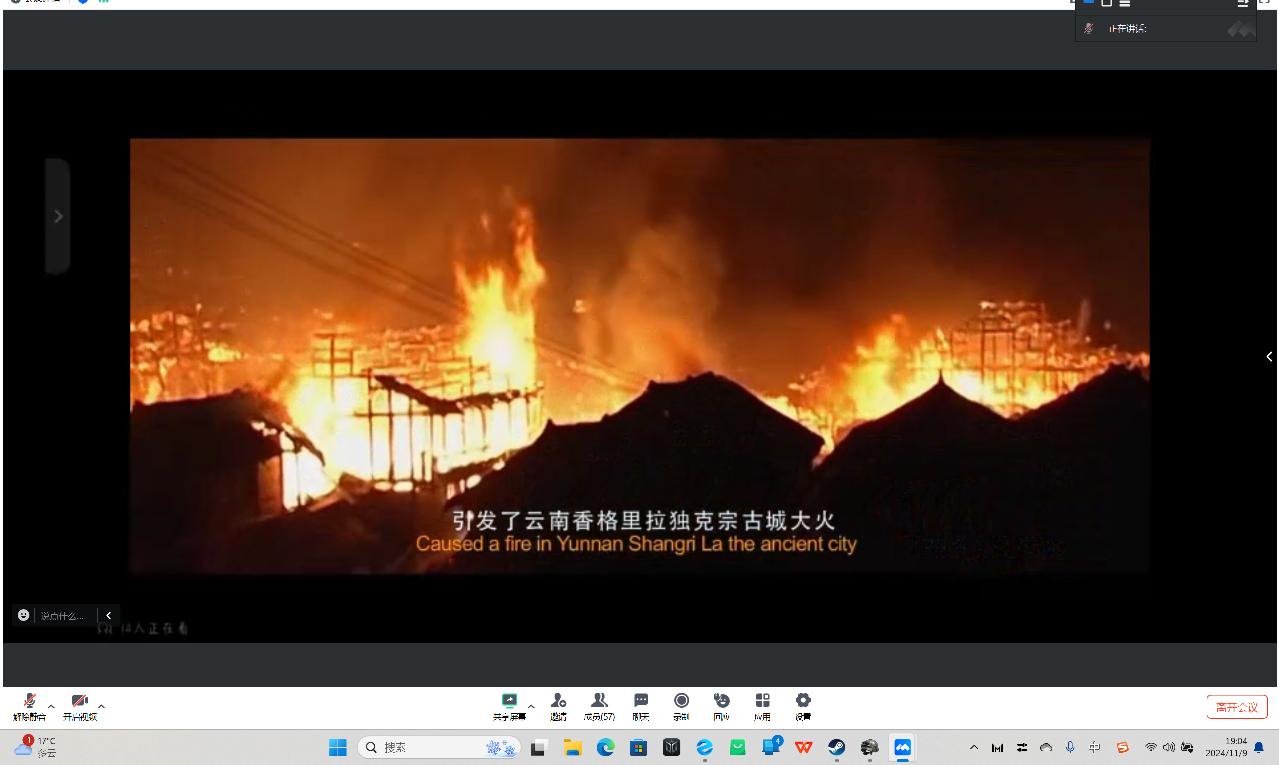The image size is (1279, 765).
Task: Click the Leave Meeting button
Action: click(x=1236, y=707)
